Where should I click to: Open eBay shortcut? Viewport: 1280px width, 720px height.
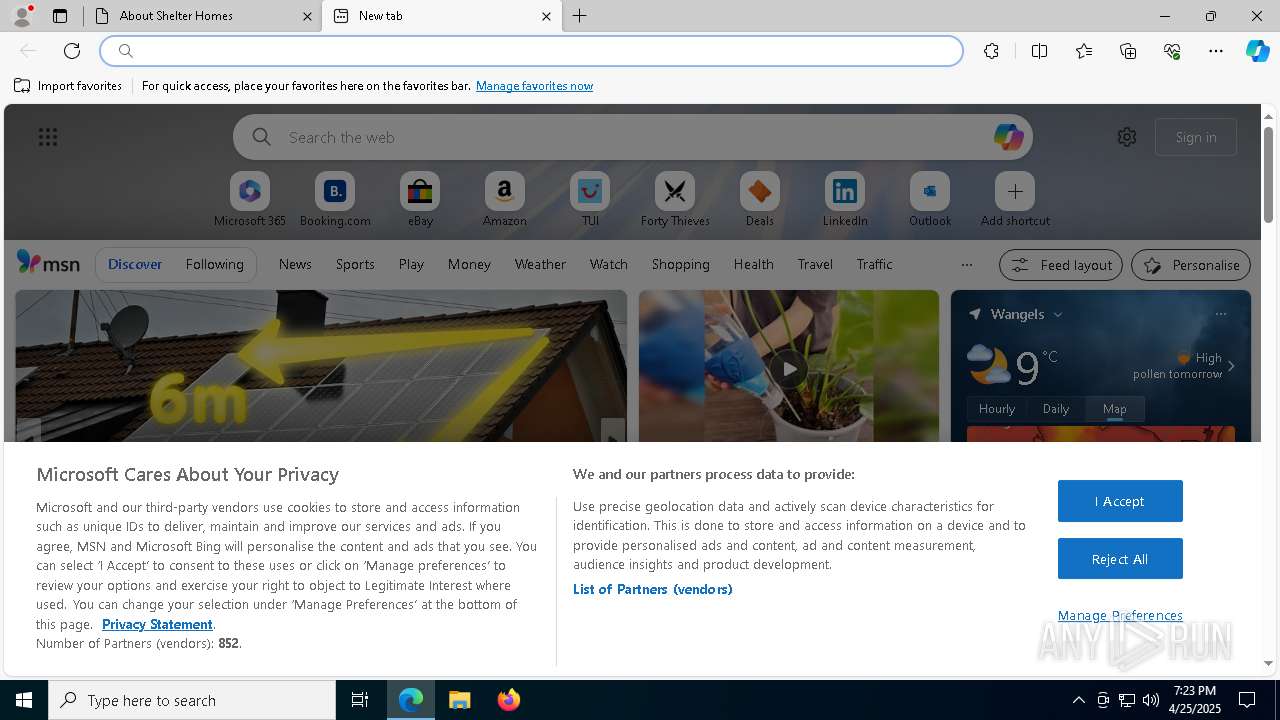[420, 200]
